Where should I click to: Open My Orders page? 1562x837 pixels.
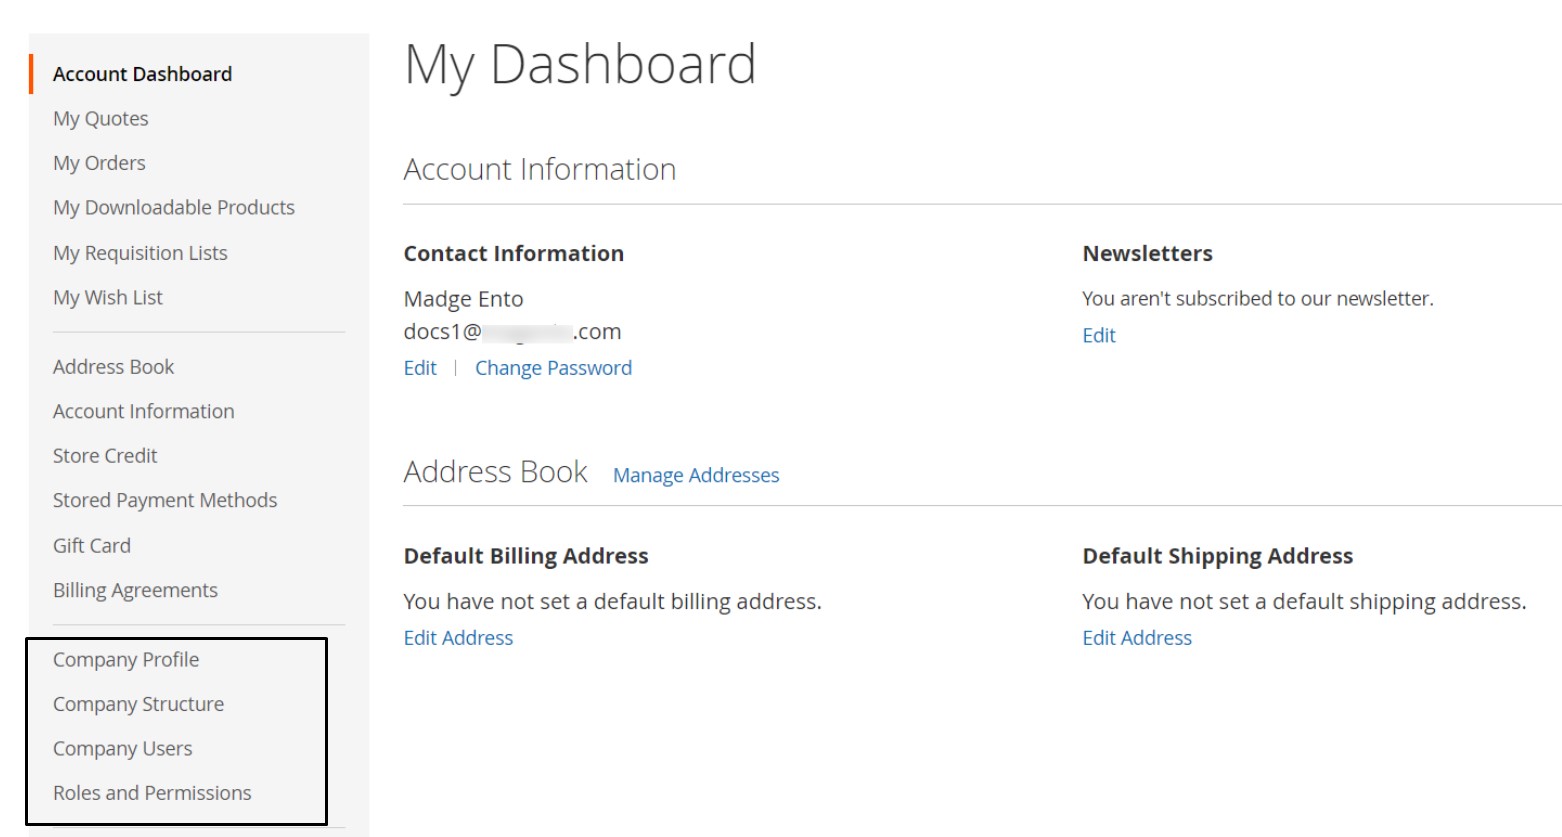pos(99,163)
